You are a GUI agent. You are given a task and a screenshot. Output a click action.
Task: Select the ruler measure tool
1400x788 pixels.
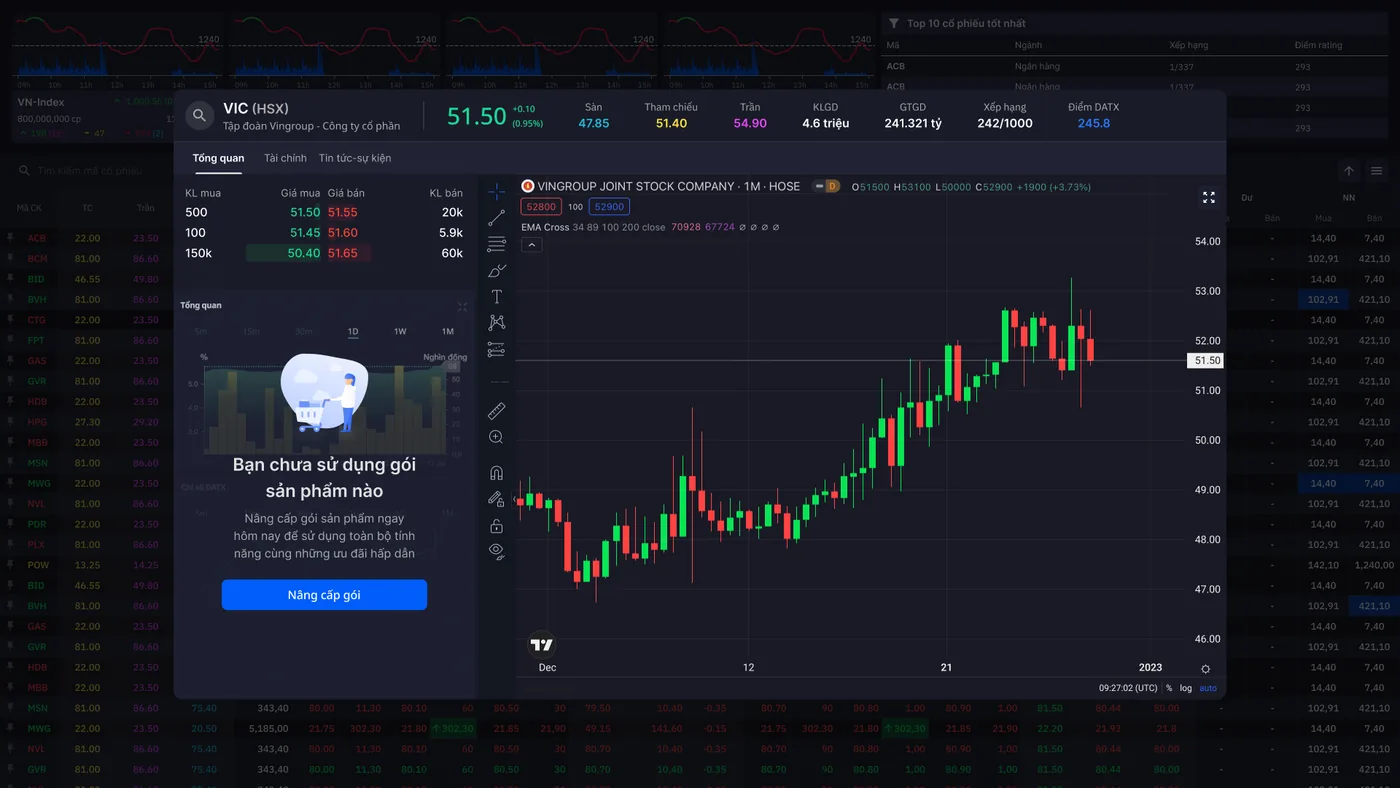click(496, 411)
